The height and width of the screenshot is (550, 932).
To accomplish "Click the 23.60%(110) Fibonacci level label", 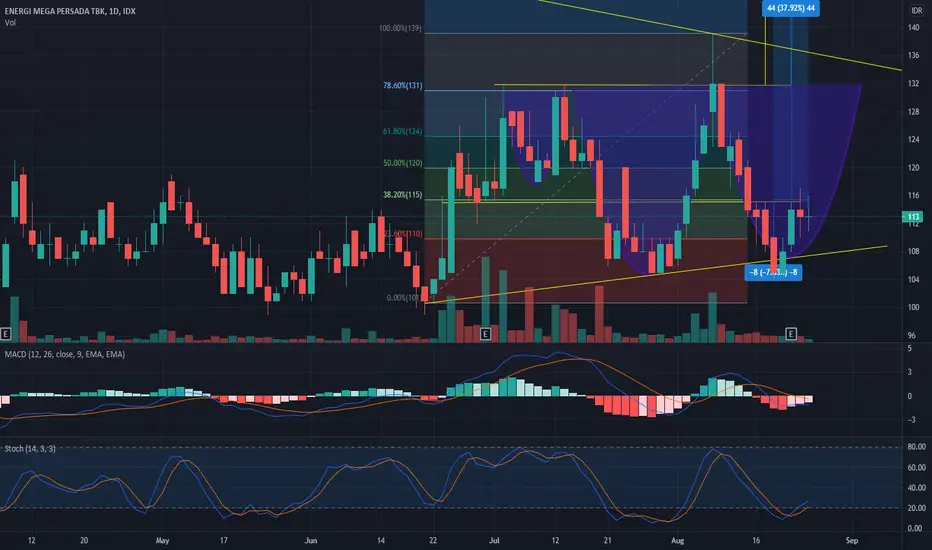I will coord(403,234).
